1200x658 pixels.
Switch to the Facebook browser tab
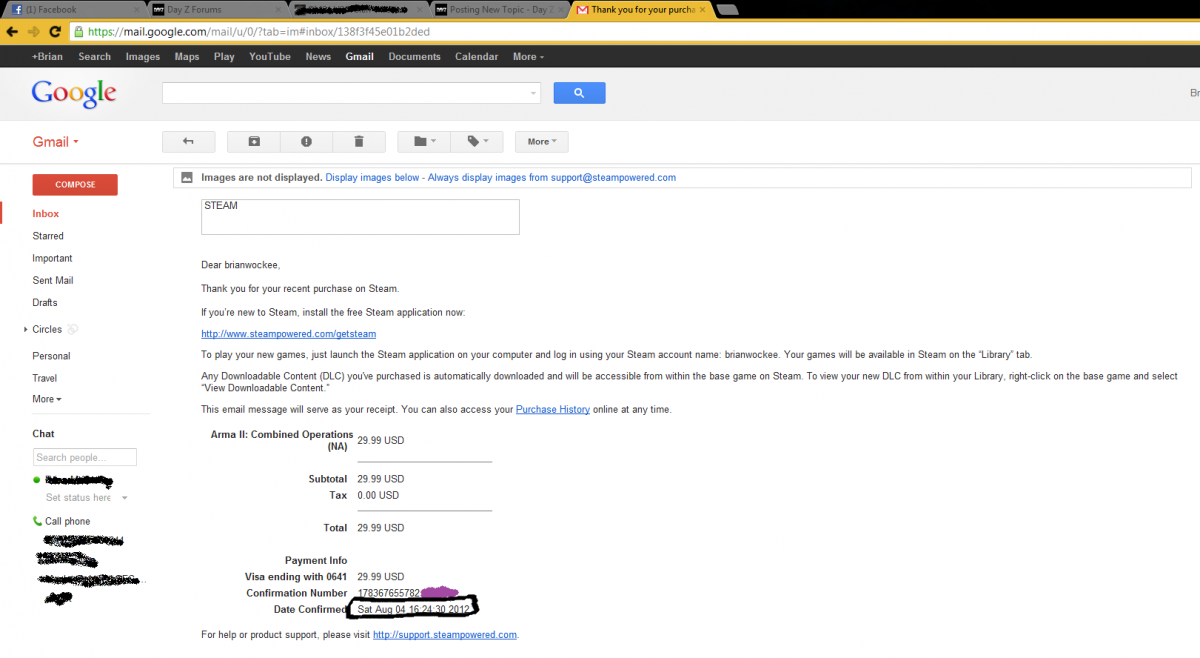pyautogui.click(x=70, y=10)
